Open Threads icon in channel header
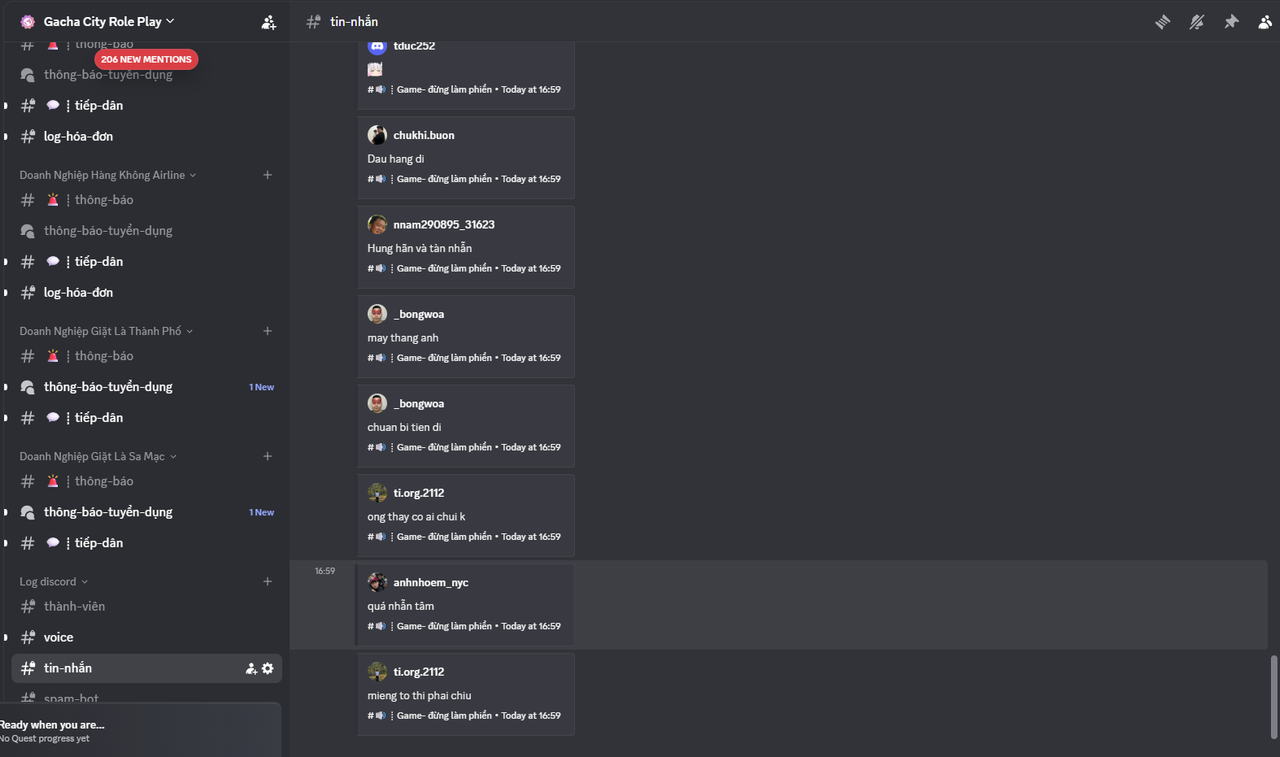1280x757 pixels. [x=1162, y=21]
